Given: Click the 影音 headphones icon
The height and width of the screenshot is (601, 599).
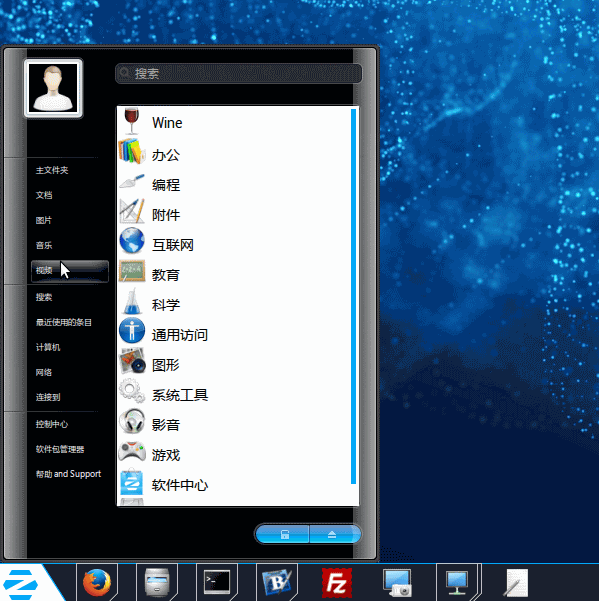Looking at the screenshot, I should [132, 421].
